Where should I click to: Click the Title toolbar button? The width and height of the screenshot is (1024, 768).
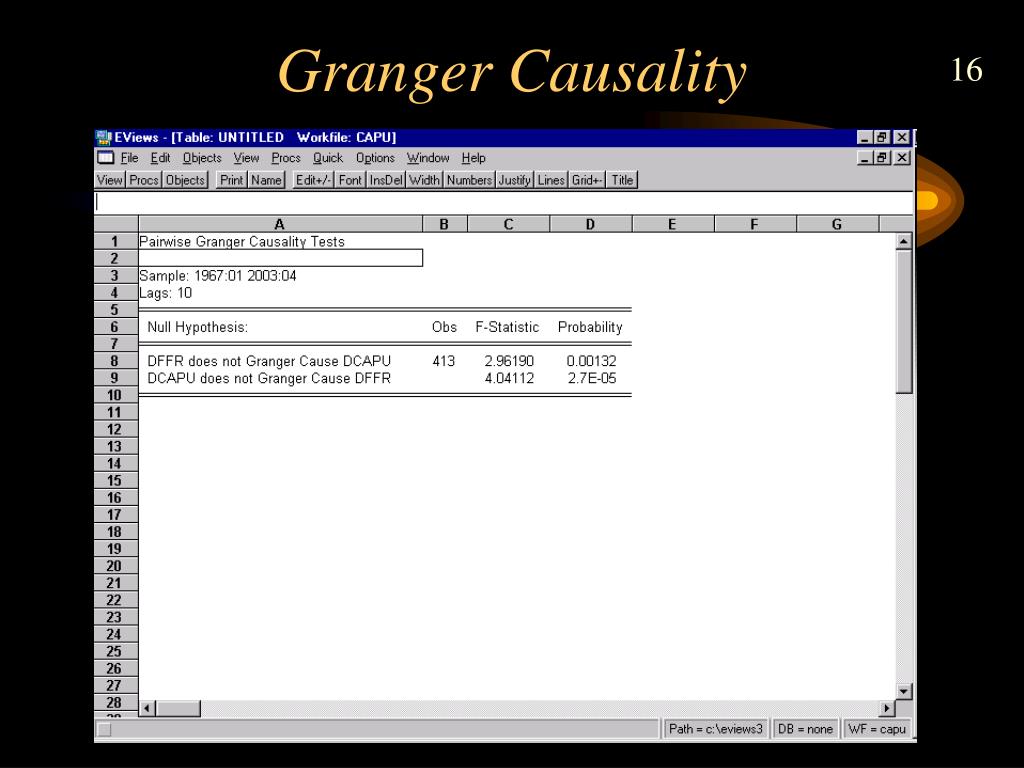point(622,180)
